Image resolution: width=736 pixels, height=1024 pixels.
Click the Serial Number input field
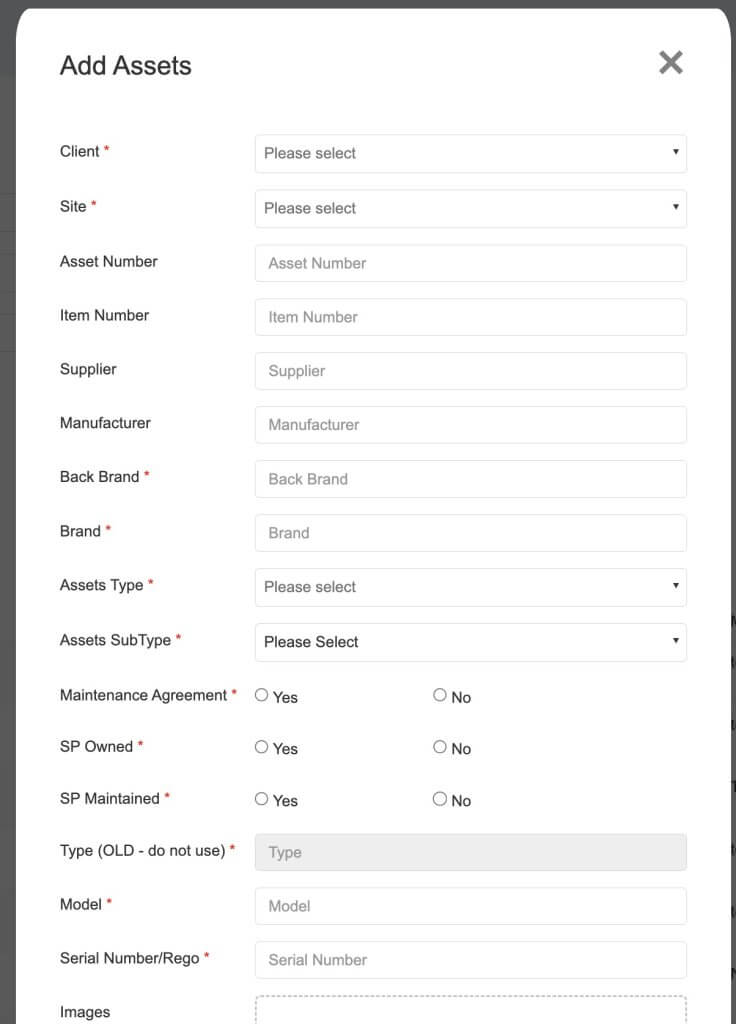pyautogui.click(x=470, y=960)
